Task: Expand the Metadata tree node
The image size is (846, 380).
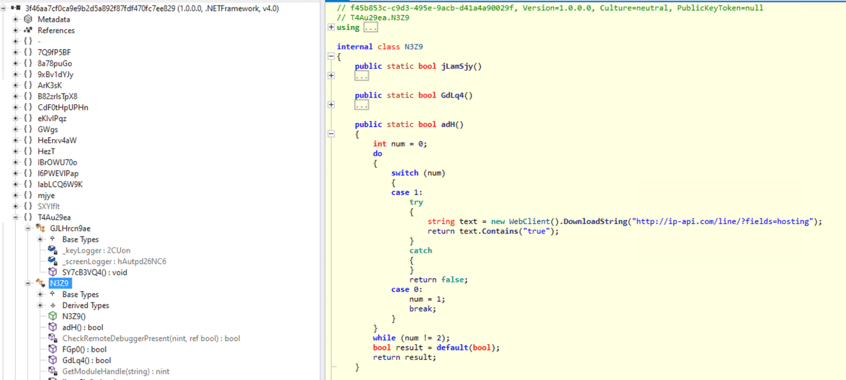Action: [16, 19]
